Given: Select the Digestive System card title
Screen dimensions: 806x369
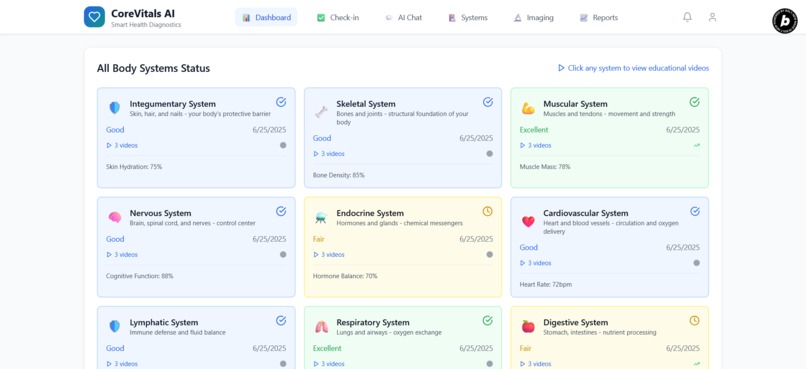Looking at the screenshot, I should [576, 322].
